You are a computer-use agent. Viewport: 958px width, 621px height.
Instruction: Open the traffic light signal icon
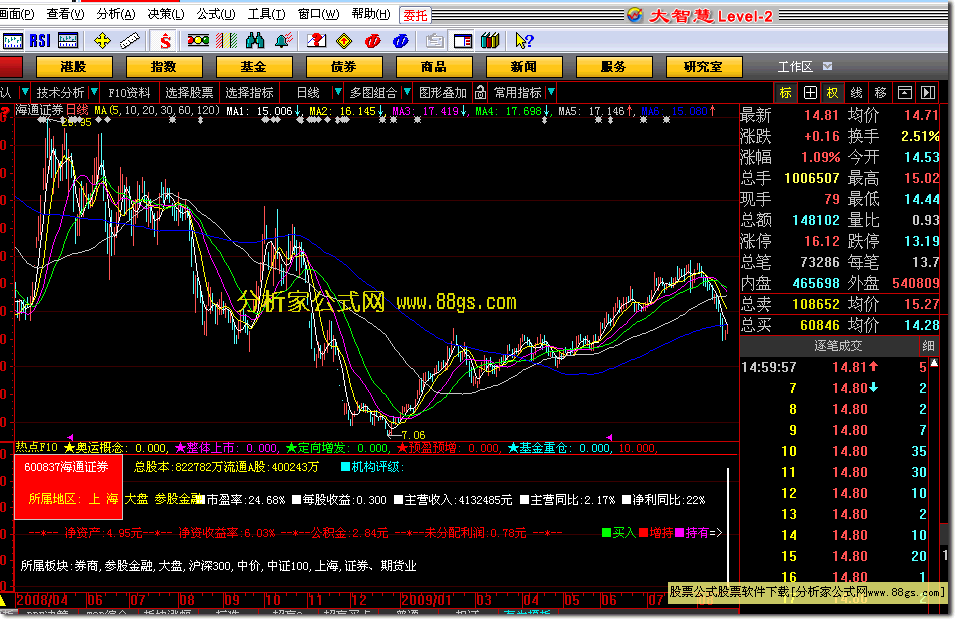198,41
